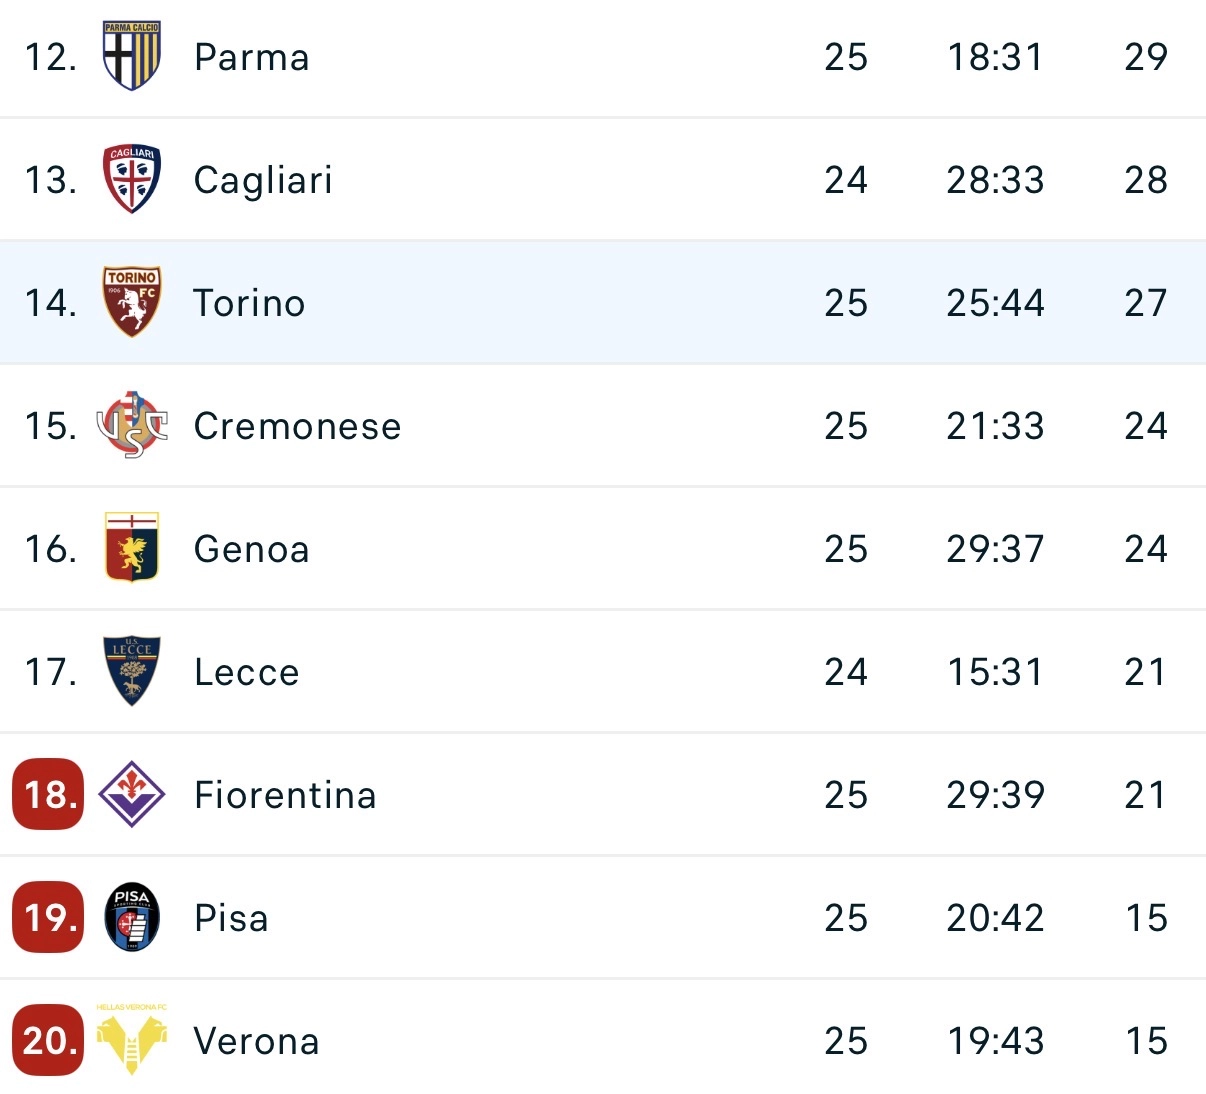Click the red relegation badge 20
This screenshot has height=1094, width=1206.
coord(48,1041)
